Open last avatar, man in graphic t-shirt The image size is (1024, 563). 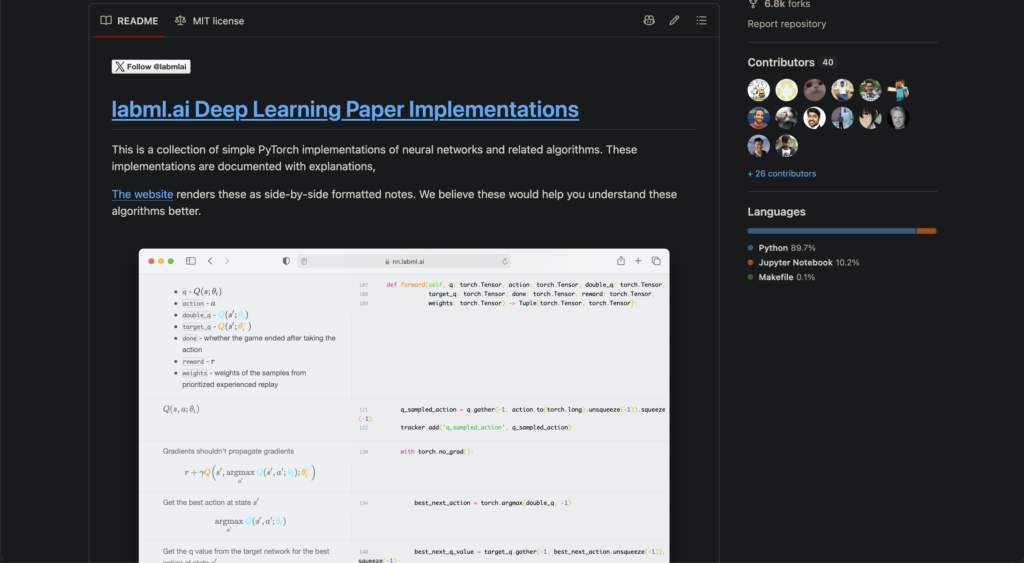click(x=786, y=146)
